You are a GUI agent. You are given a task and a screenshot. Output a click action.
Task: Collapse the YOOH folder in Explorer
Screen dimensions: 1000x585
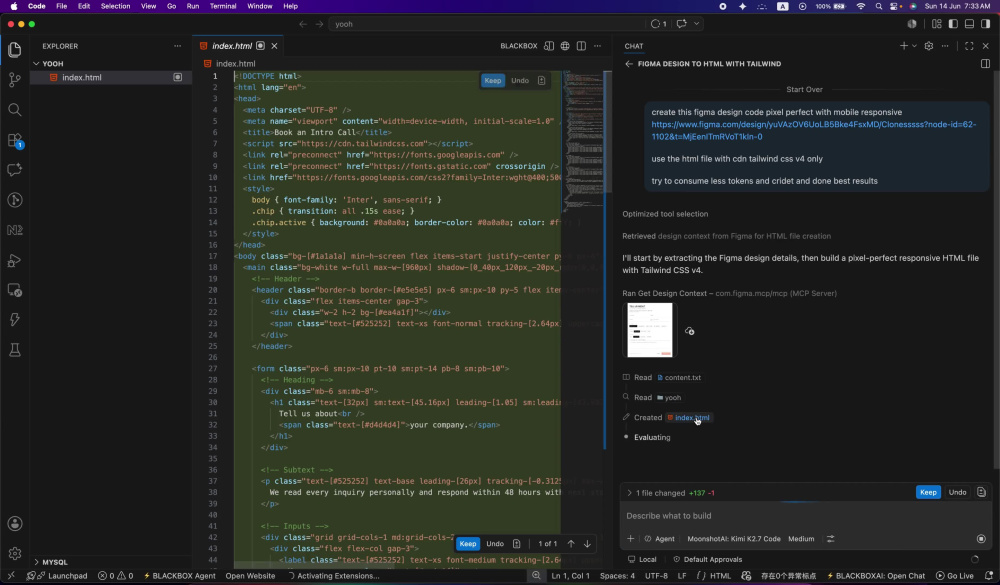pyautogui.click(x=36, y=64)
